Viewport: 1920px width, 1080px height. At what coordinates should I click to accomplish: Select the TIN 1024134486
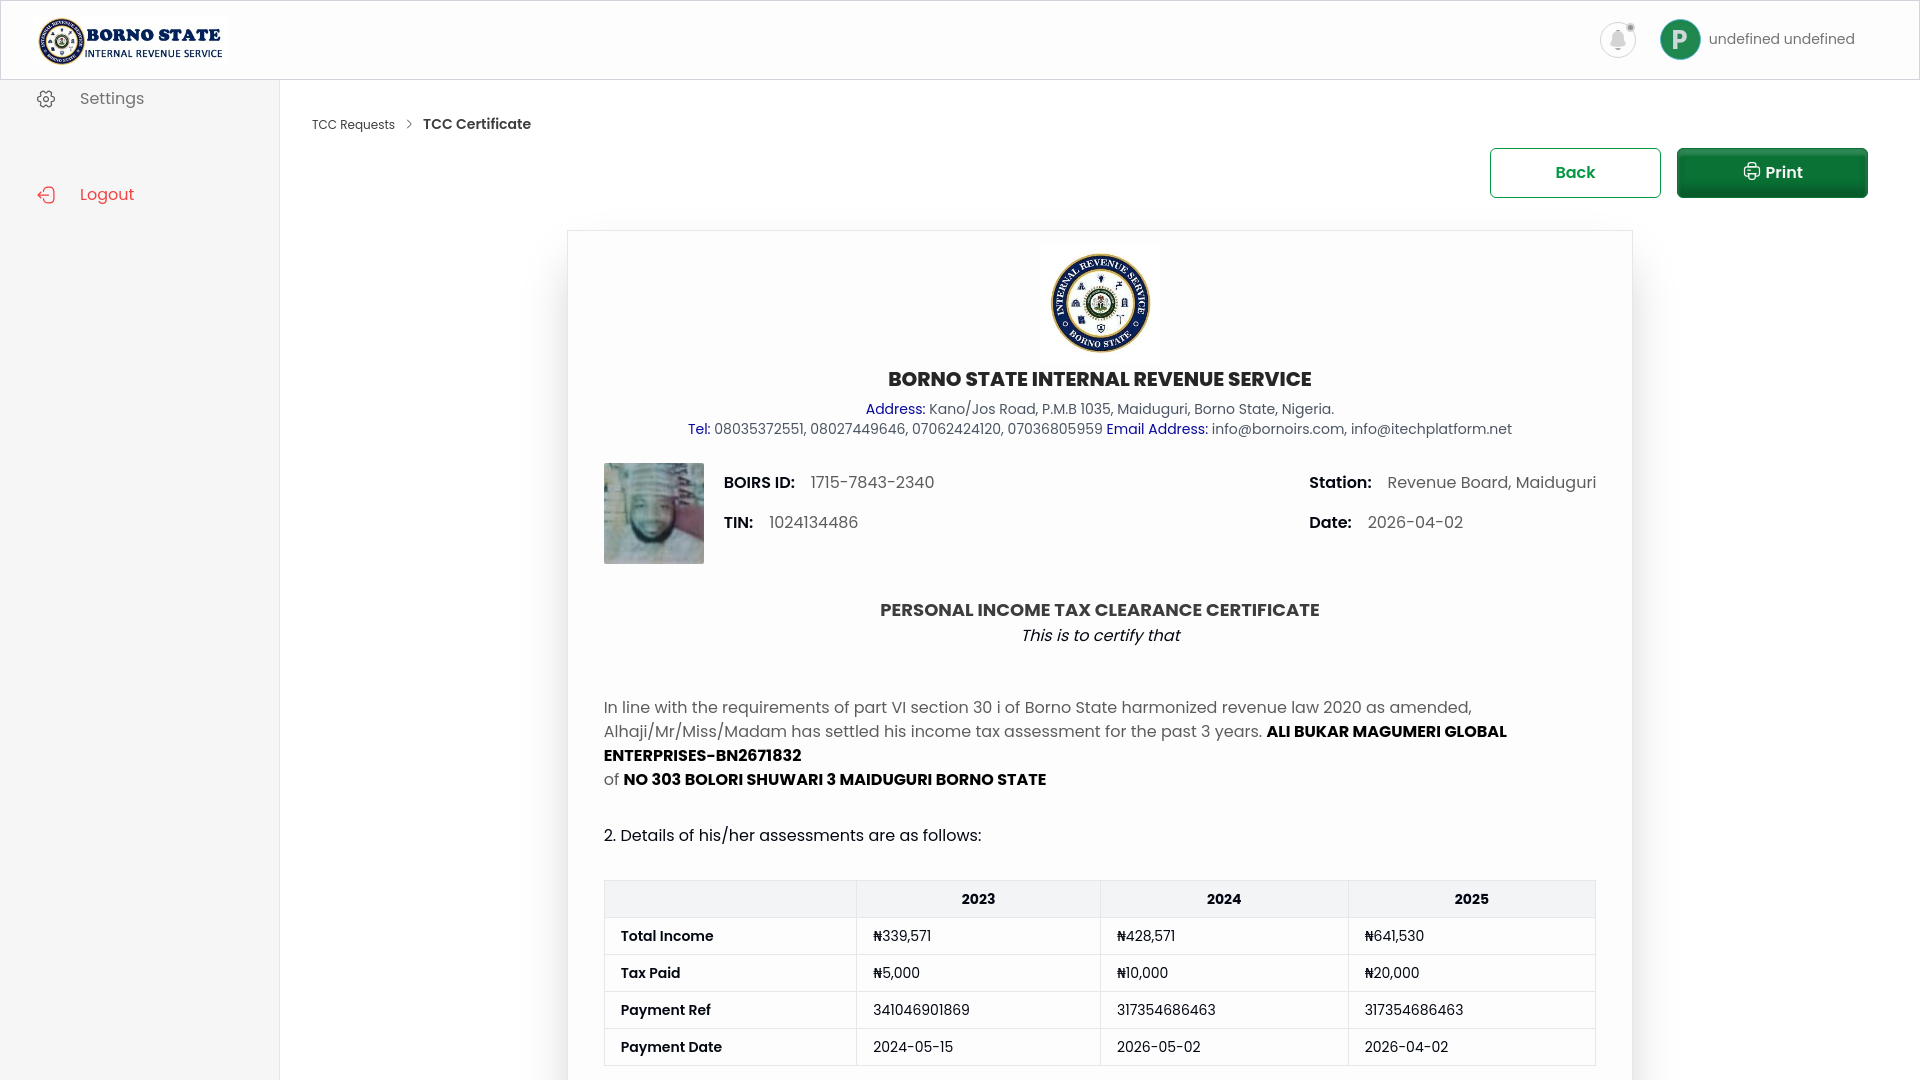813,523
